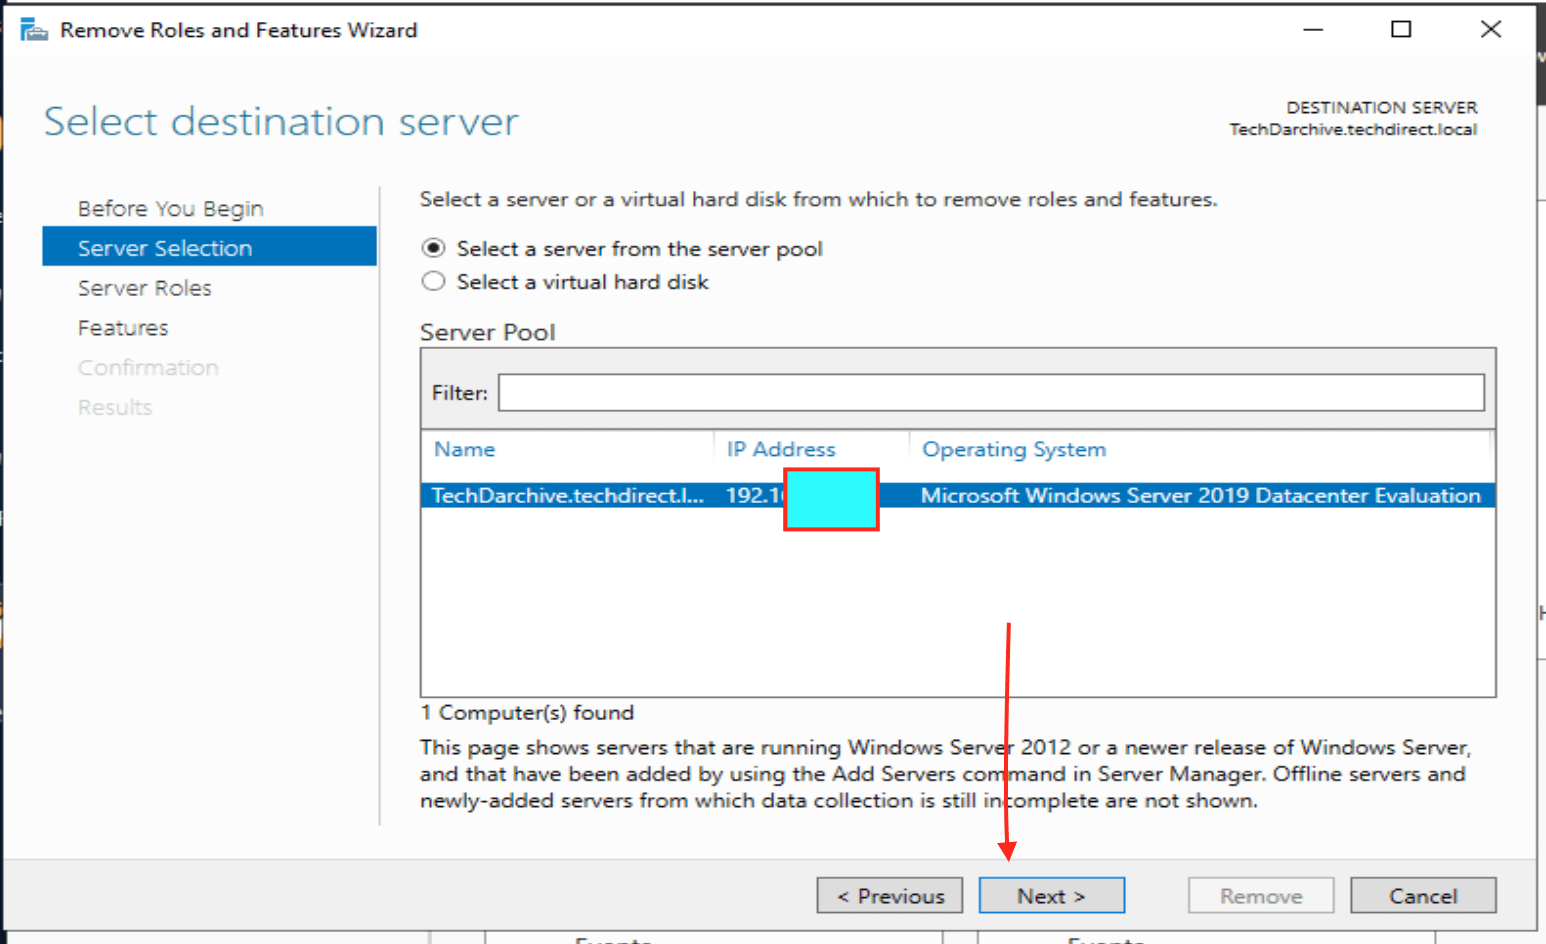1546x944 pixels.
Task: Click the wizard icon in the title bar
Action: click(x=33, y=30)
